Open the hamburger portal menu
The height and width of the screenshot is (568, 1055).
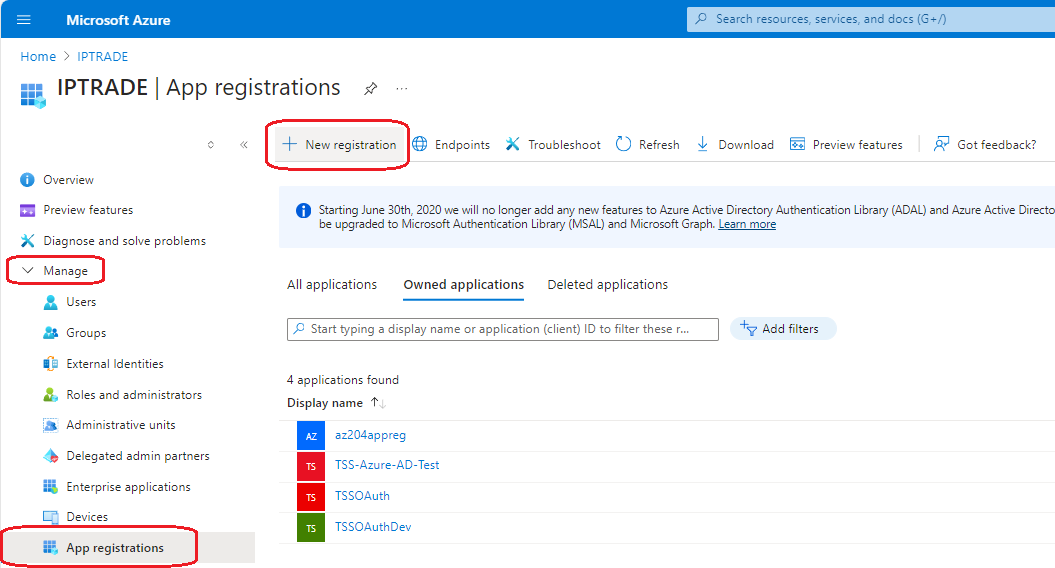point(24,20)
